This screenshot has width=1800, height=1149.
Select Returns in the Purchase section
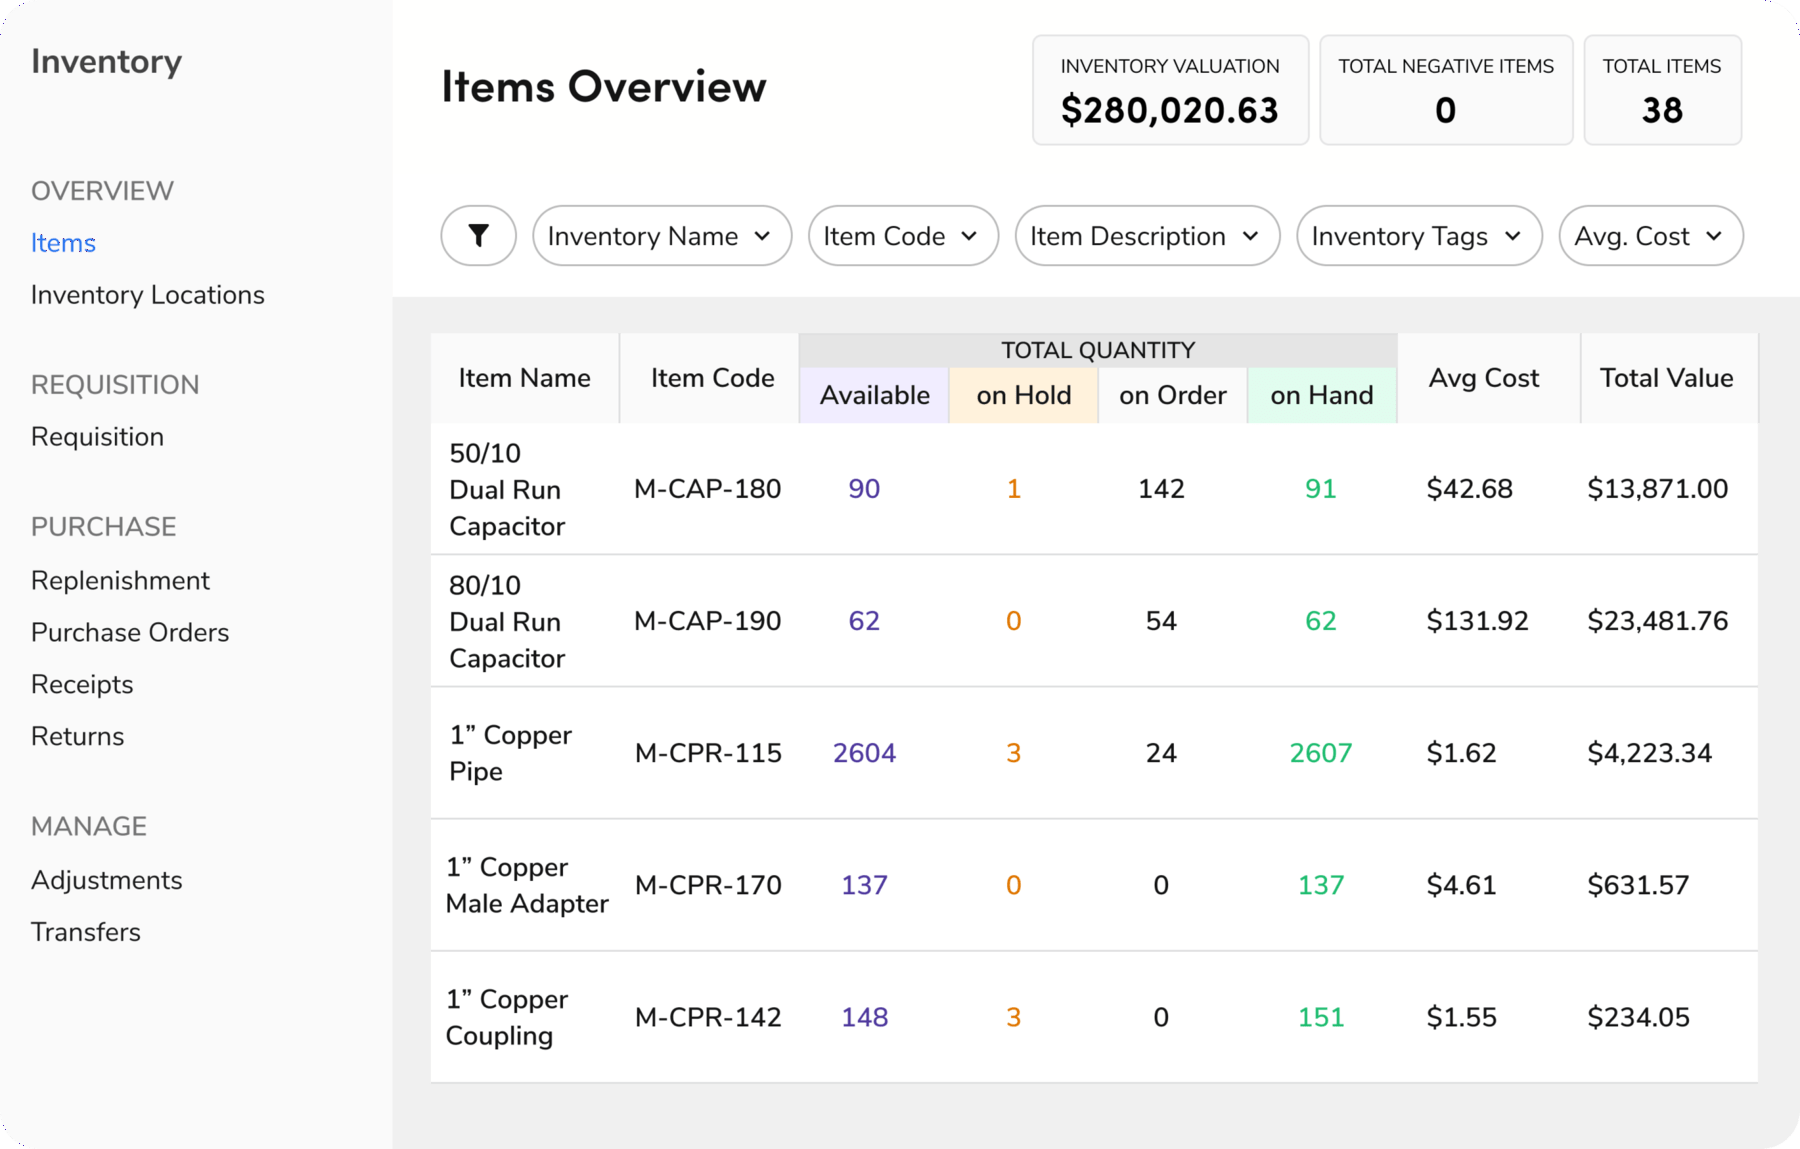coord(77,737)
